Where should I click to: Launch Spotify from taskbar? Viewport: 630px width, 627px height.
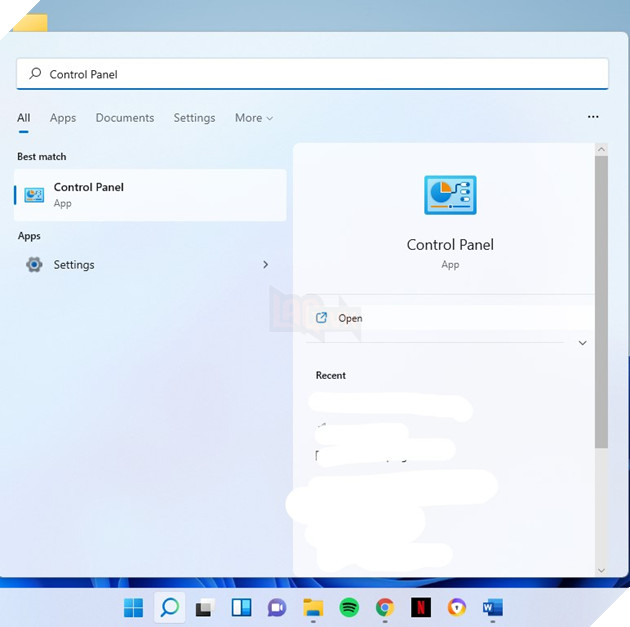[x=349, y=607]
